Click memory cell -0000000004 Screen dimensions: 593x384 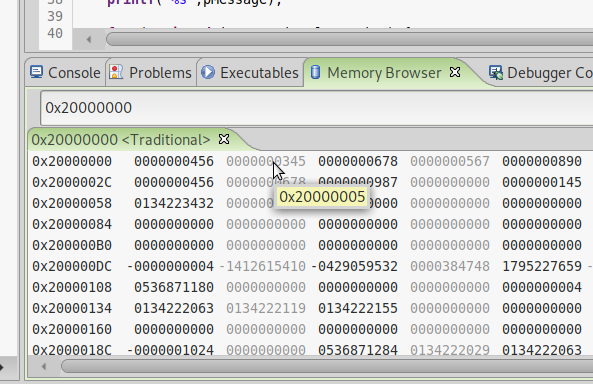(170, 266)
